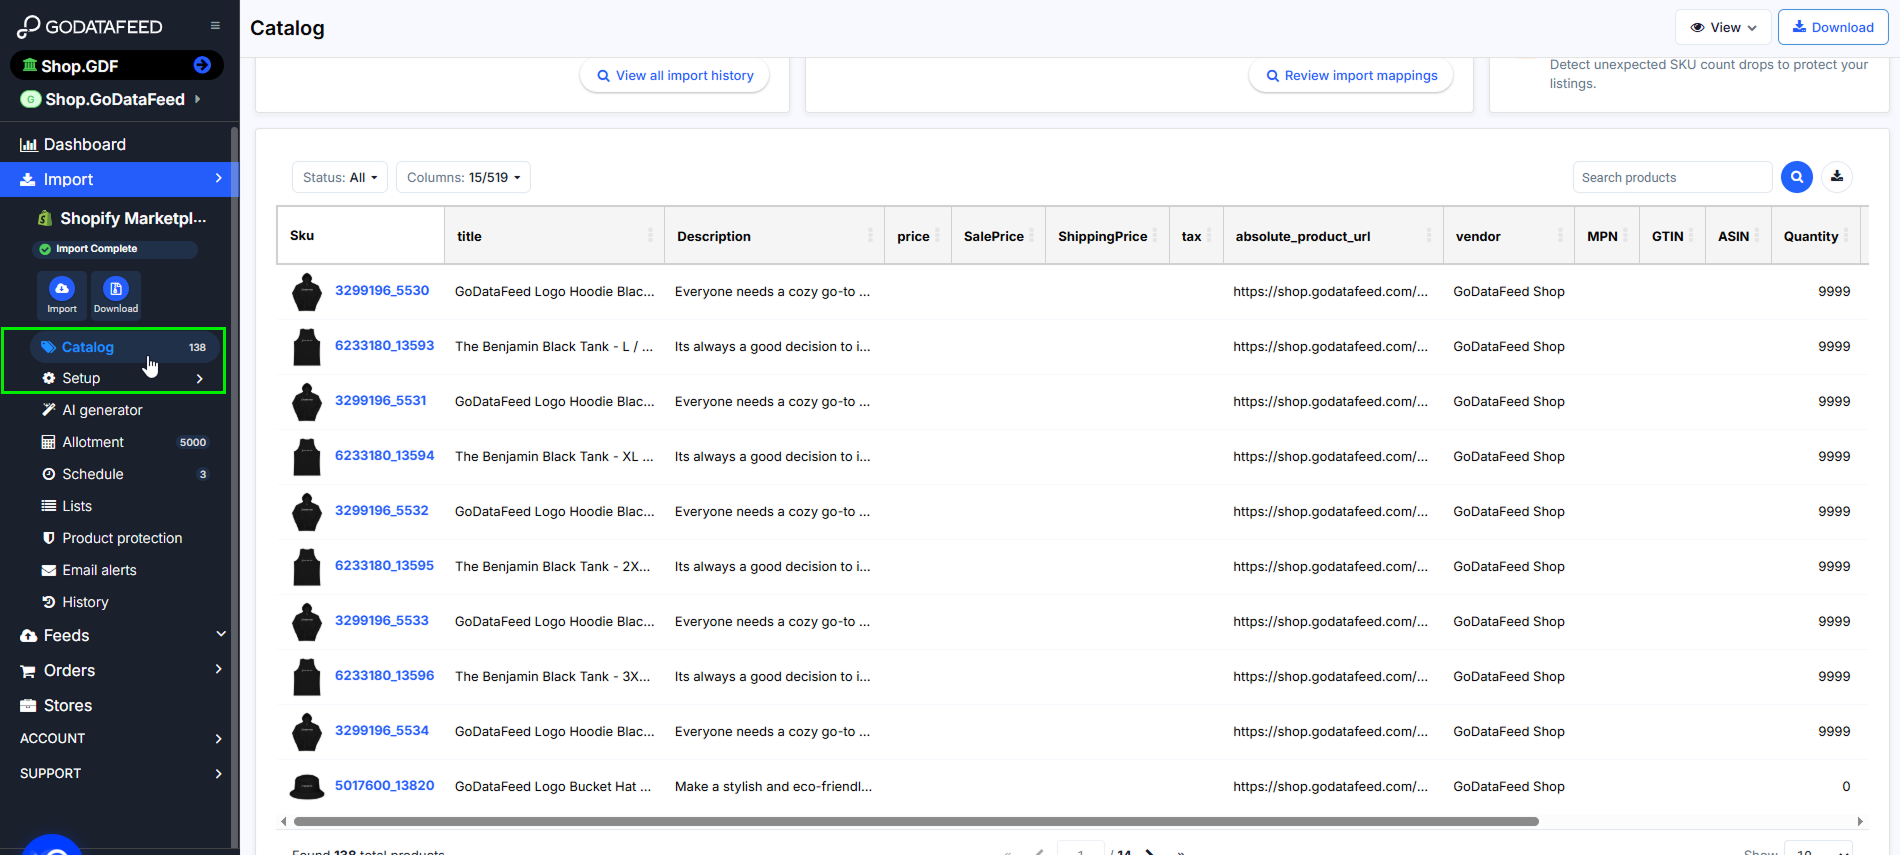Switch store via the Shop.GoDataFeed selector

click(112, 99)
